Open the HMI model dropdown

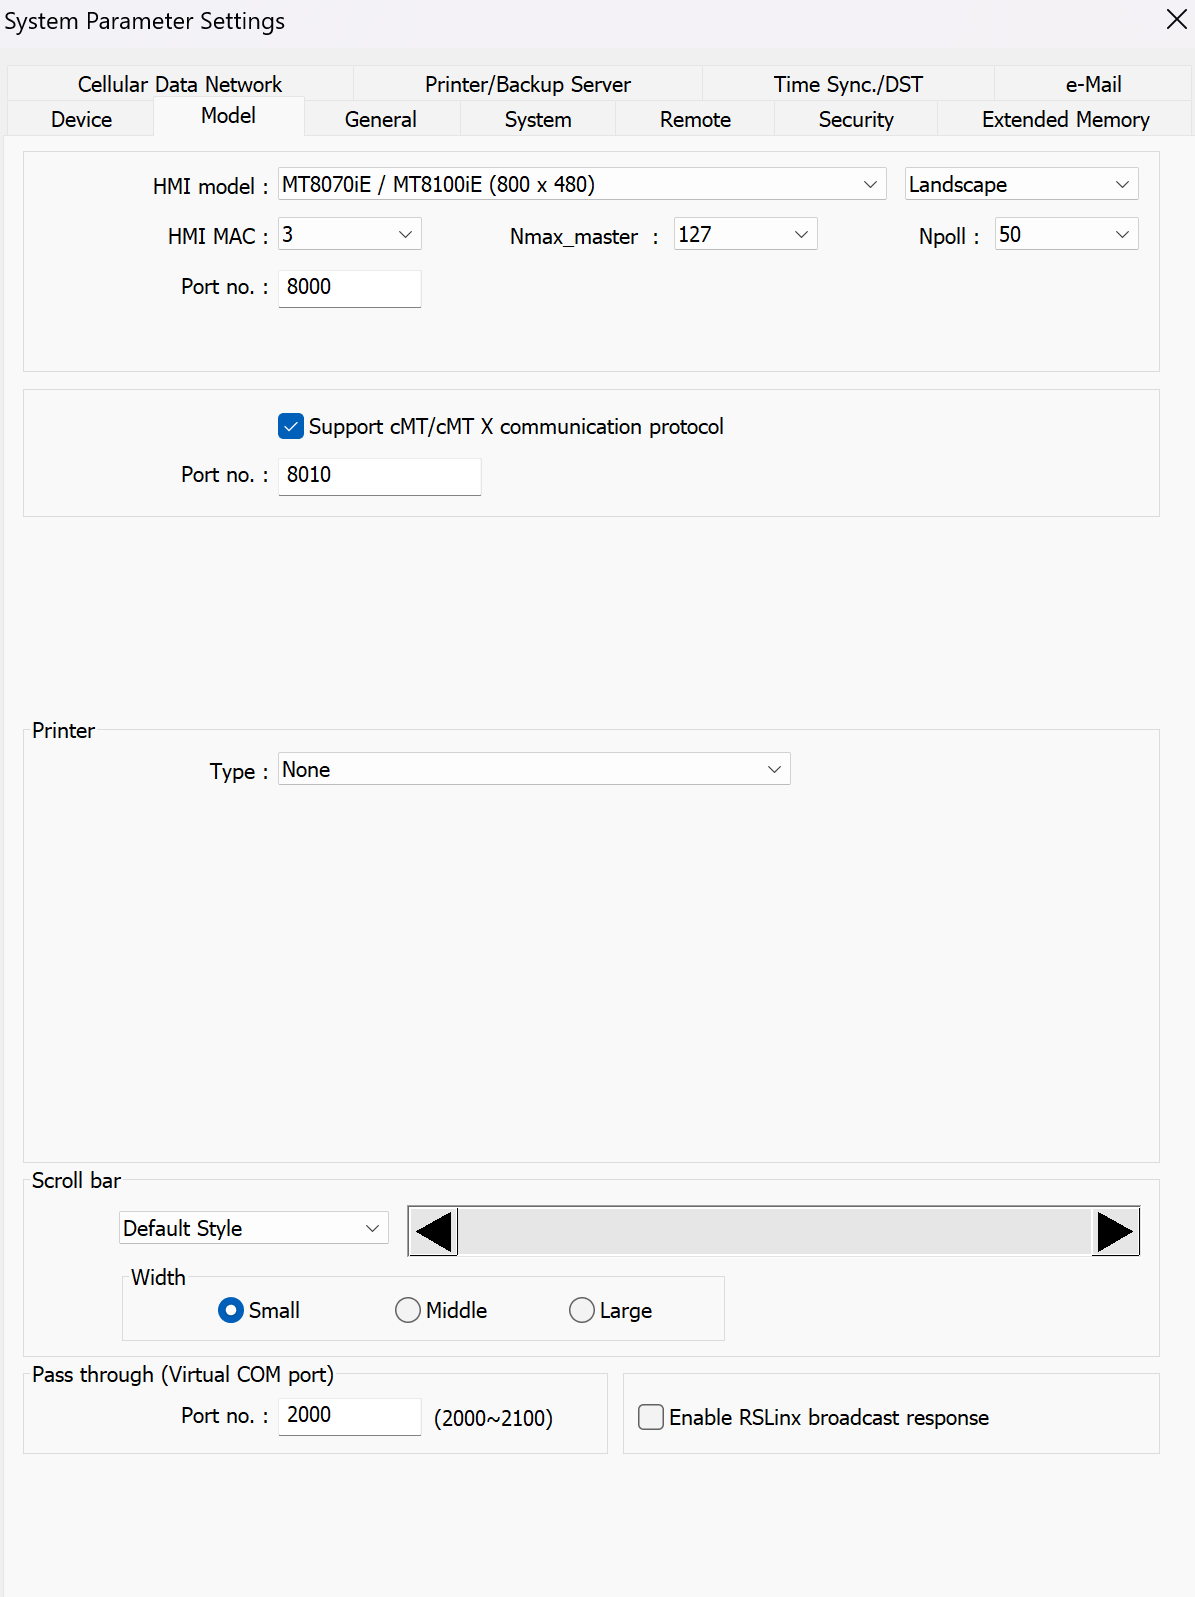coord(869,184)
